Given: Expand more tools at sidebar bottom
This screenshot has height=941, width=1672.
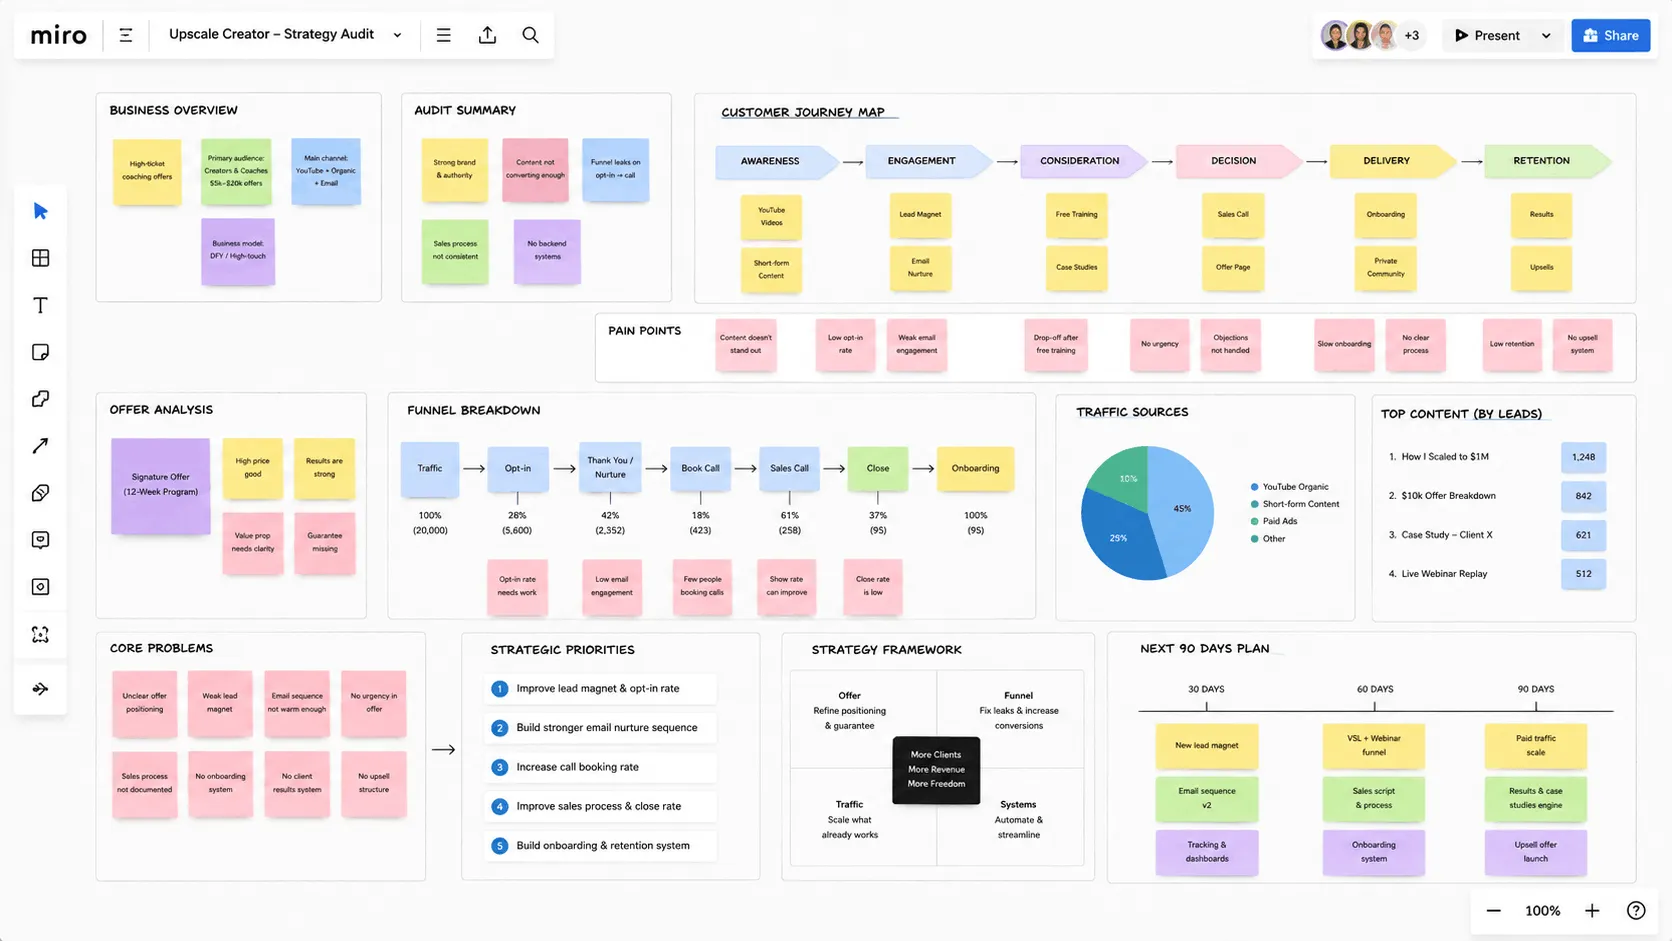Looking at the screenshot, I should pyautogui.click(x=40, y=689).
